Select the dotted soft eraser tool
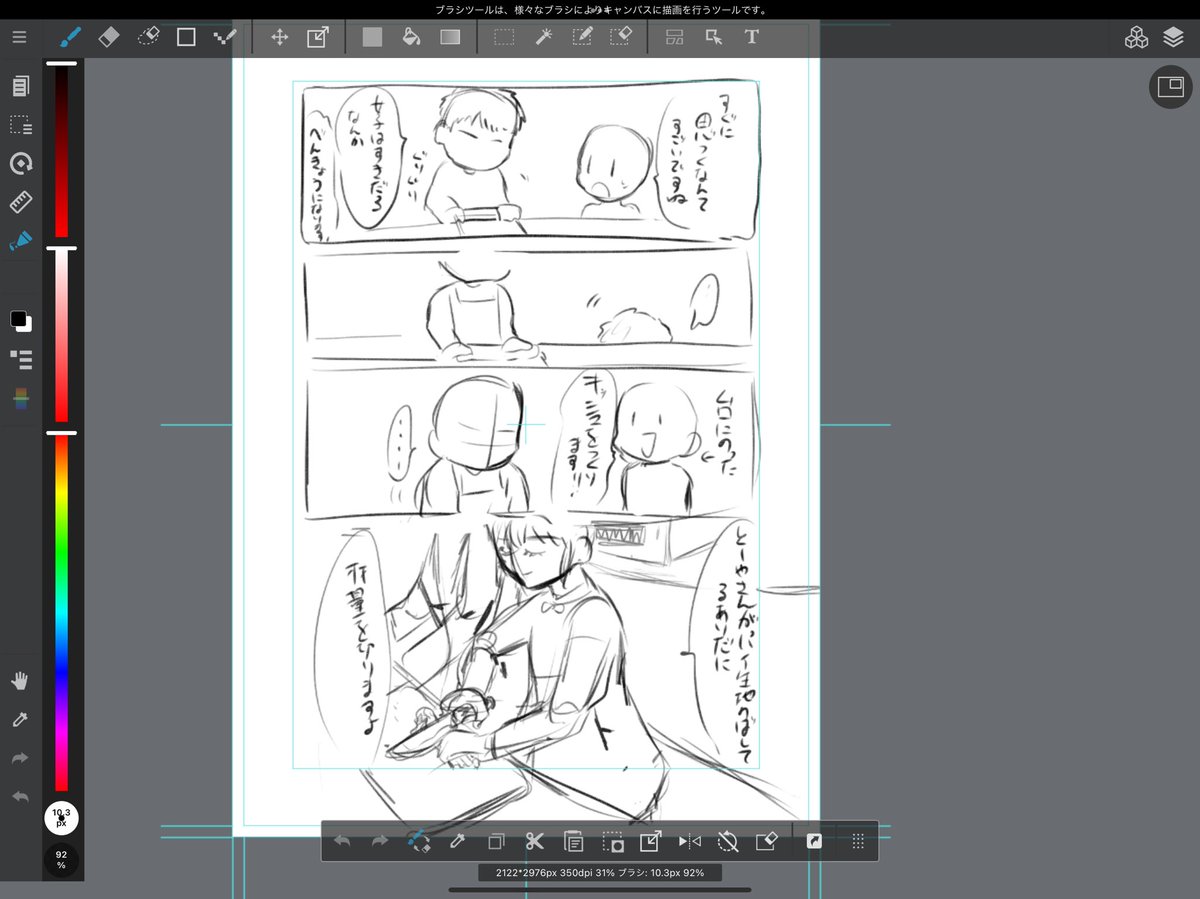Screen dimensions: 1200x899 pyautogui.click(x=148, y=38)
